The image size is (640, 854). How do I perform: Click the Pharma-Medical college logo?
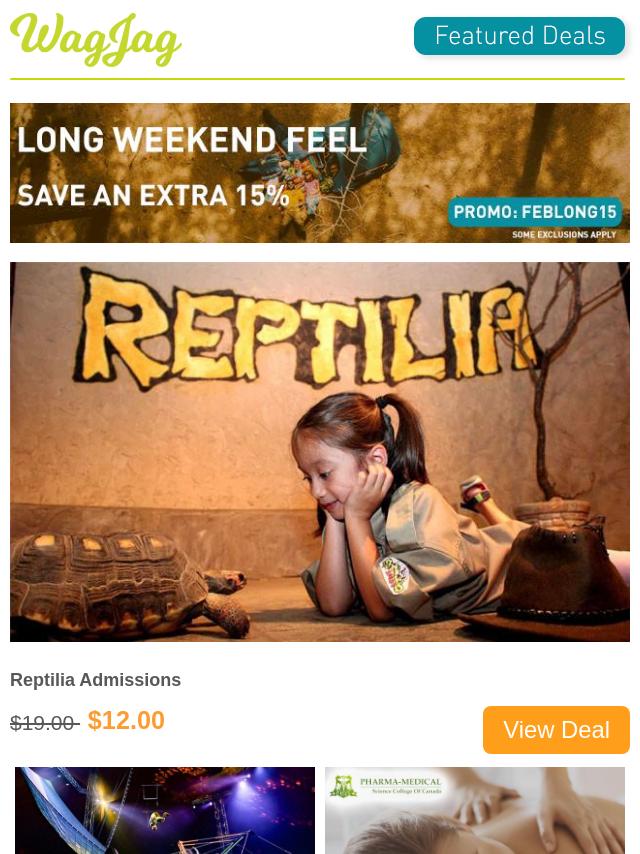pyautogui.click(x=387, y=786)
